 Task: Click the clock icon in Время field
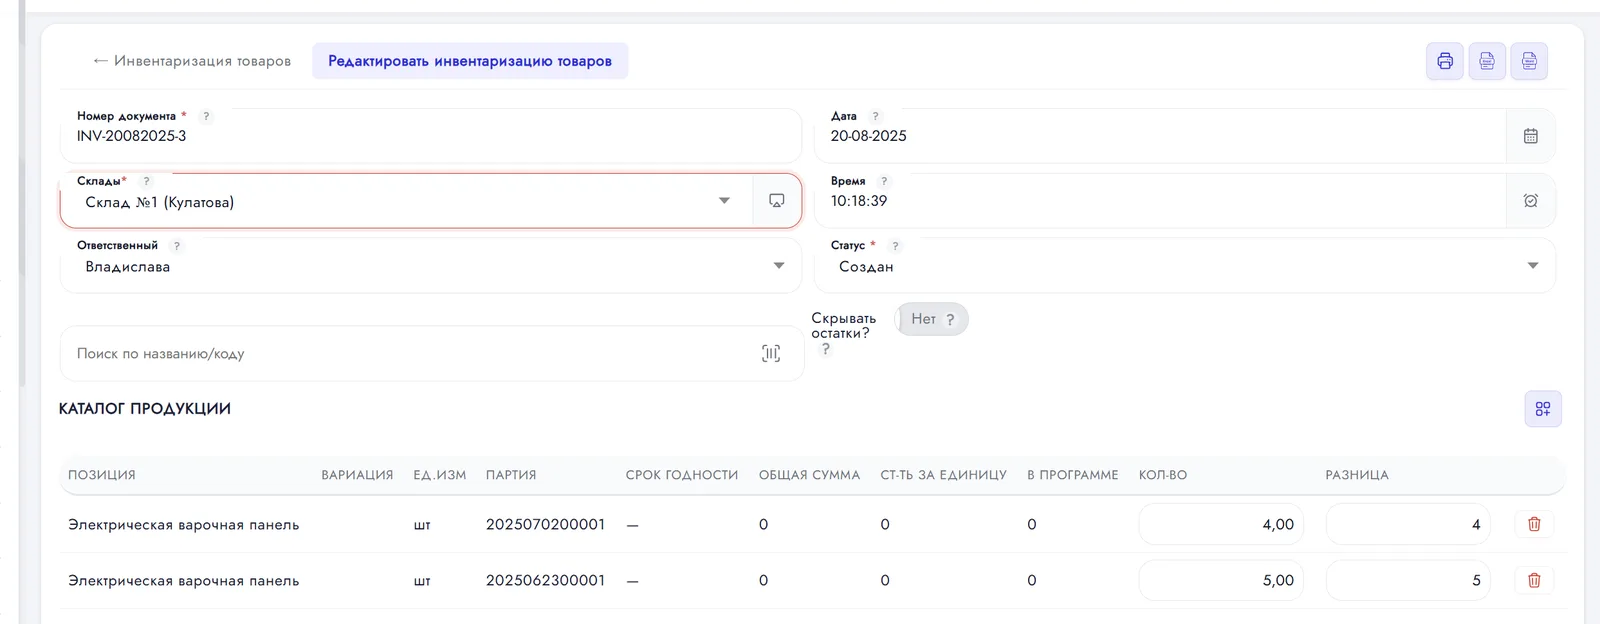[x=1530, y=201]
